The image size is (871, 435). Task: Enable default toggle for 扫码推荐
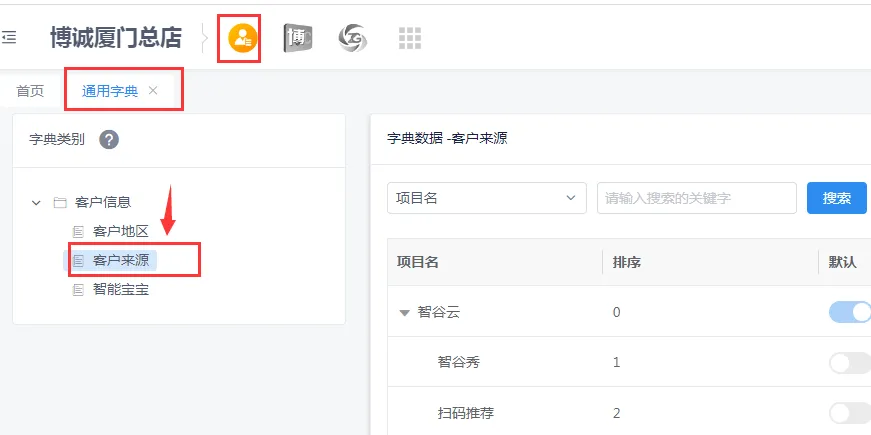pyautogui.click(x=849, y=412)
